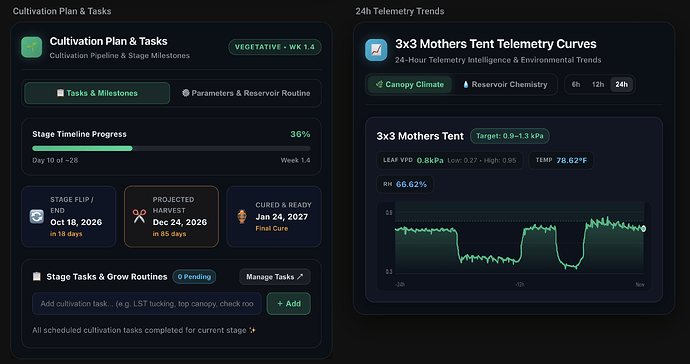The image size is (690, 364).
Task: Click the Projected Harvest scissors icon
Action: click(139, 216)
